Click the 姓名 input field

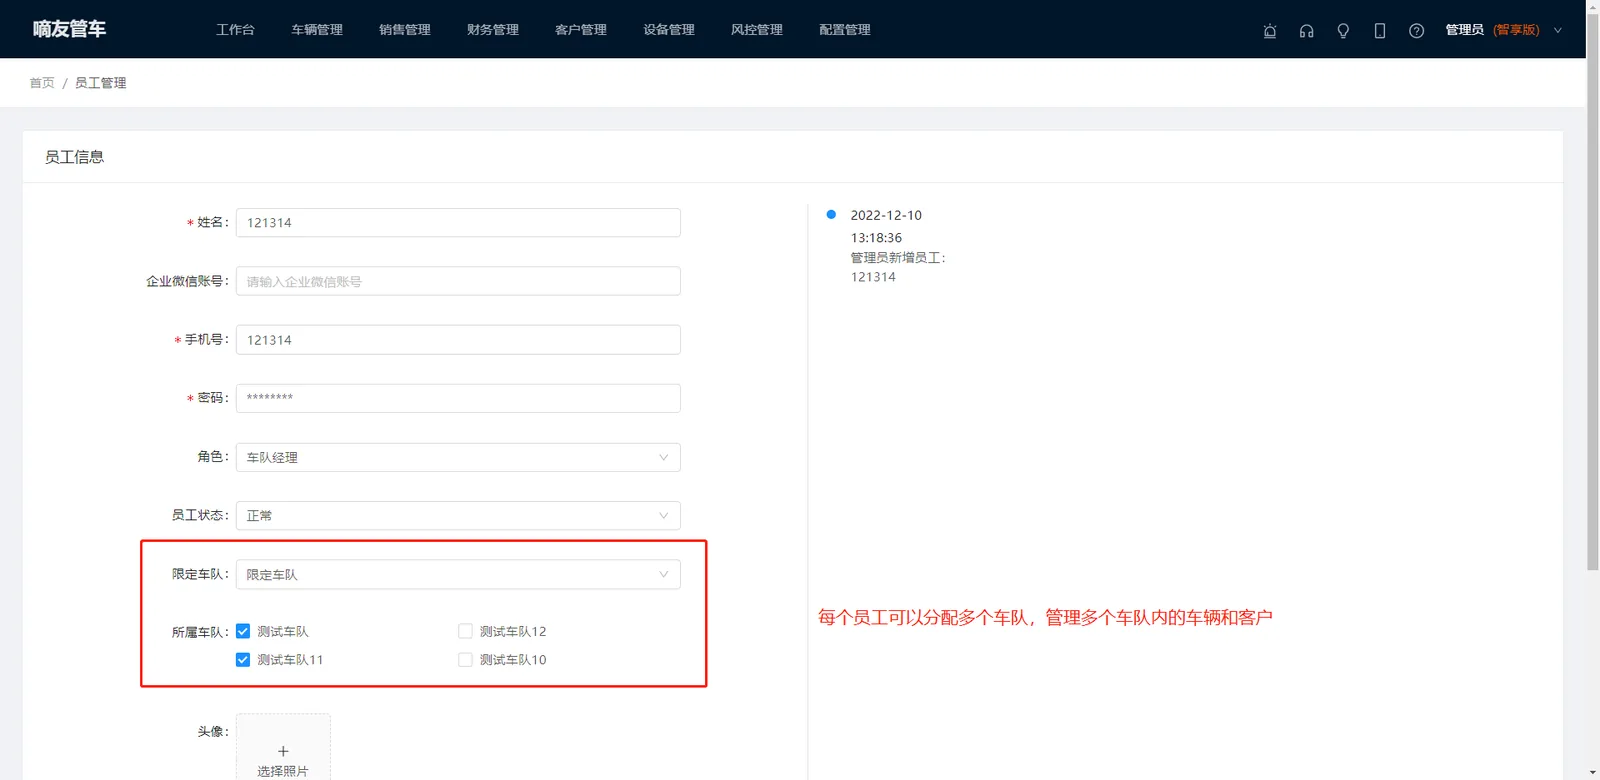pos(458,223)
